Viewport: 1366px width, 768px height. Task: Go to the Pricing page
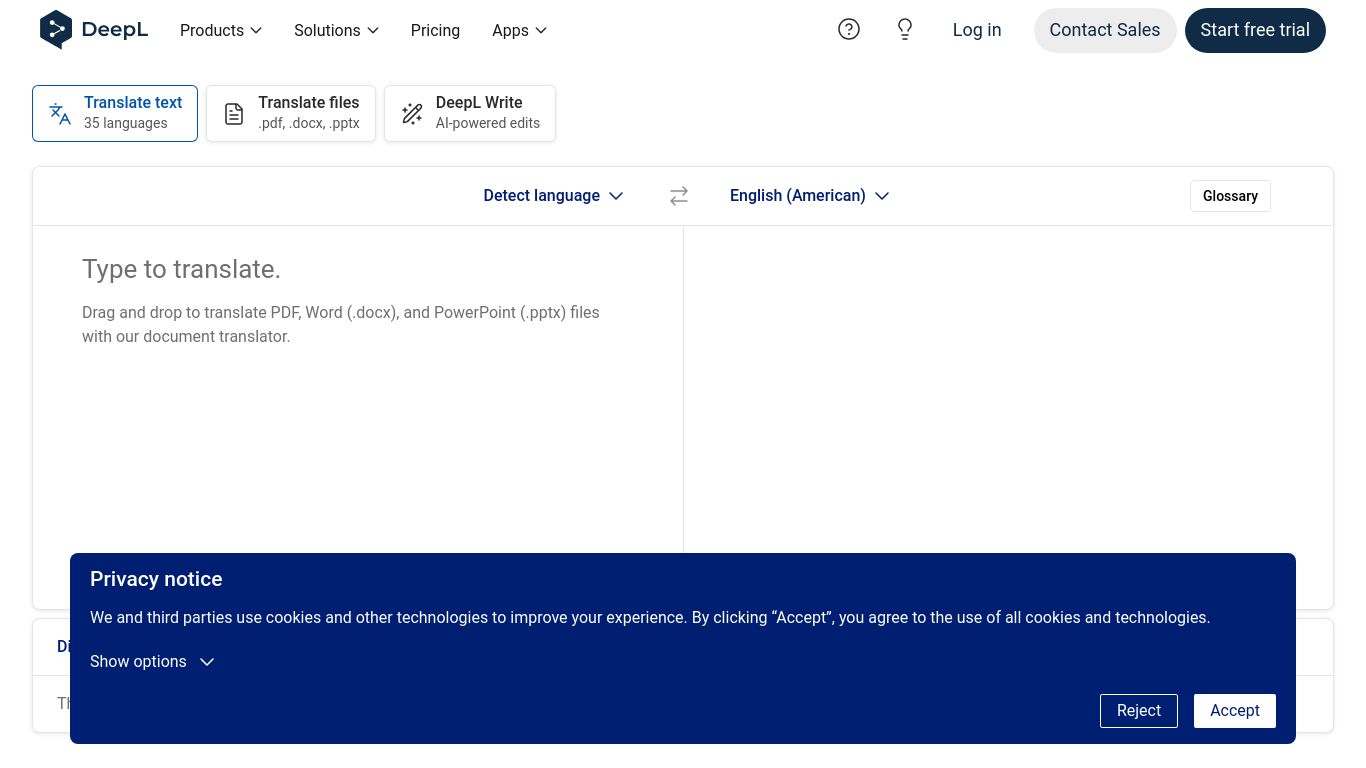pyautogui.click(x=435, y=31)
